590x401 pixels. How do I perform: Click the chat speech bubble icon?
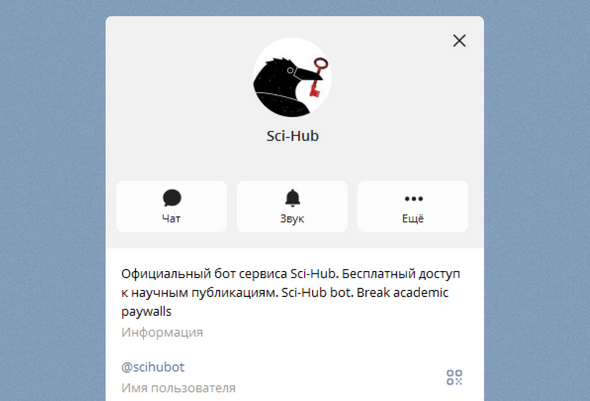coord(172,198)
